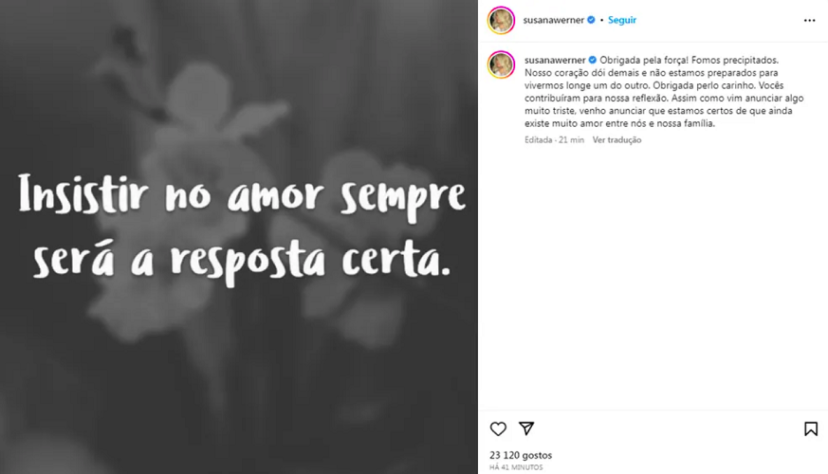This screenshot has width=828, height=474.
Task: Click the quote text on the post image
Action: (x=242, y=228)
